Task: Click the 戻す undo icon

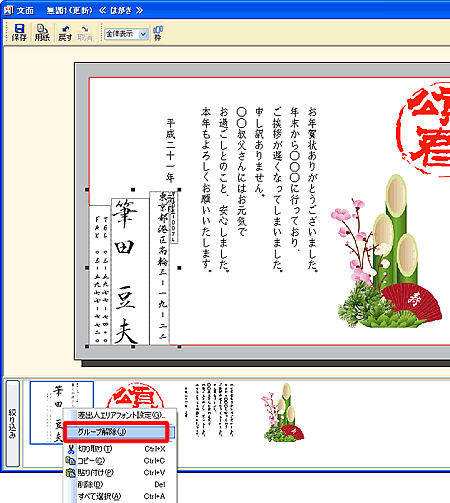Action: tap(65, 33)
